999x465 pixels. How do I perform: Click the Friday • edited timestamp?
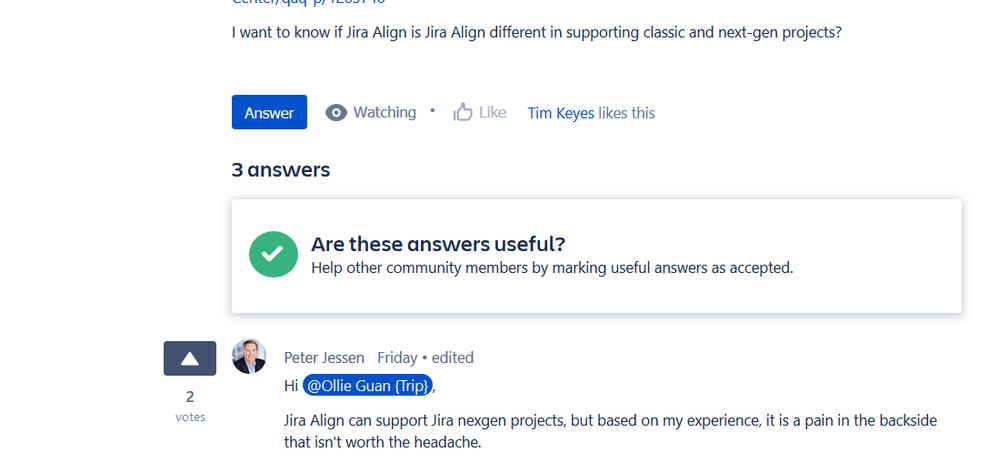426,358
